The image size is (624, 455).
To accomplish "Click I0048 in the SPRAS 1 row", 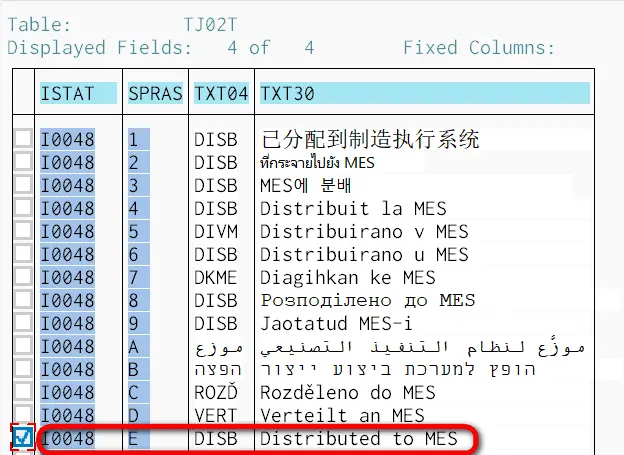I will coord(67,139).
